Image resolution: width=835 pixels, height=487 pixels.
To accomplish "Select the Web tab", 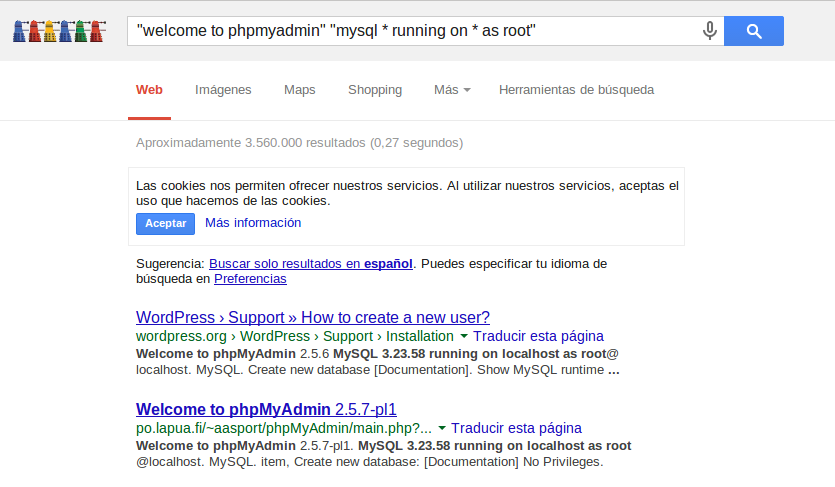I will click(149, 90).
